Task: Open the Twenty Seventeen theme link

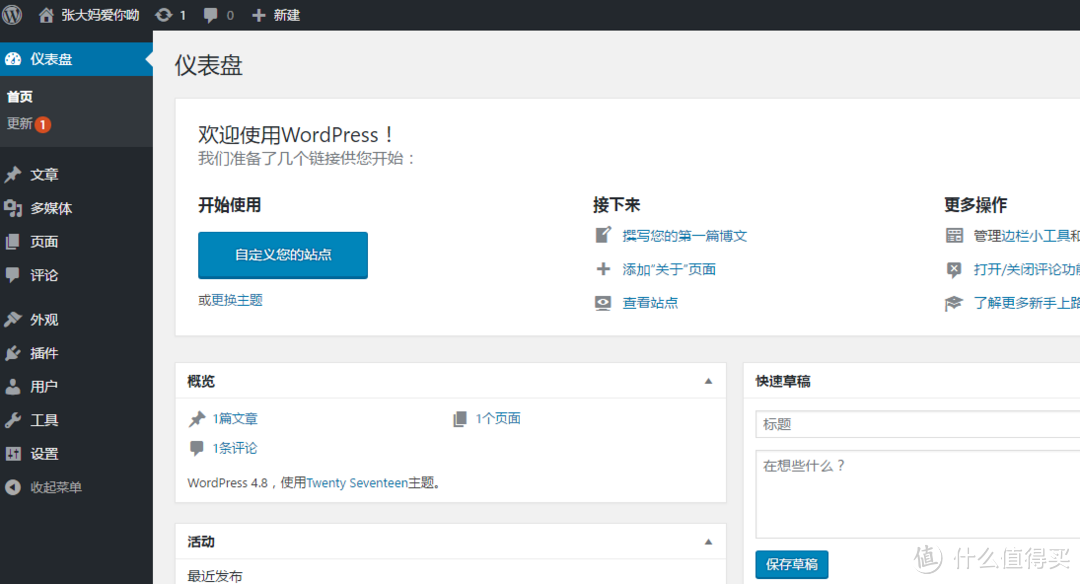Action: tap(357, 483)
